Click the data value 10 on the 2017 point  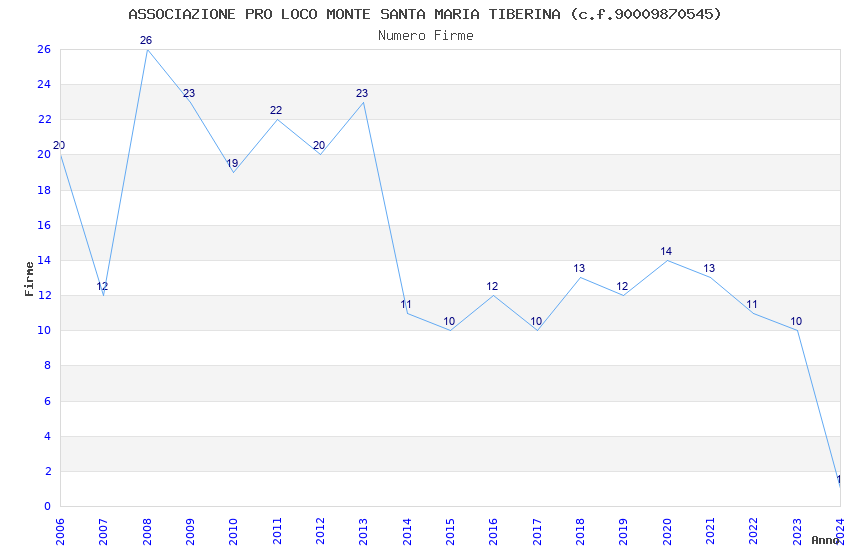[536, 321]
